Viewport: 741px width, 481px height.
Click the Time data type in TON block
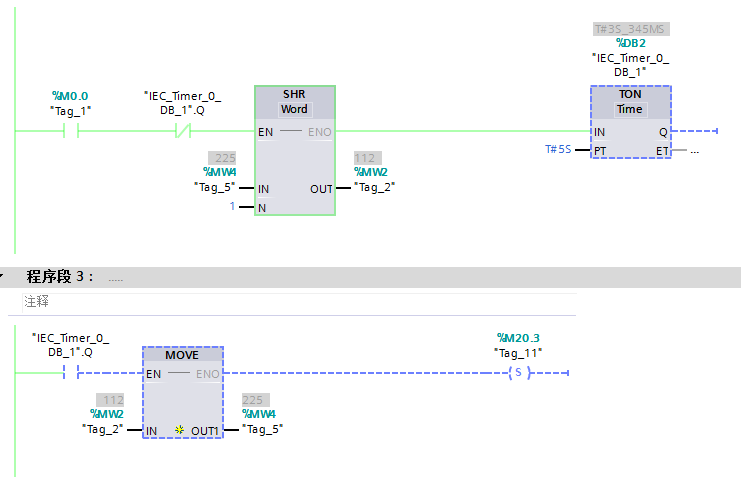[x=630, y=109]
